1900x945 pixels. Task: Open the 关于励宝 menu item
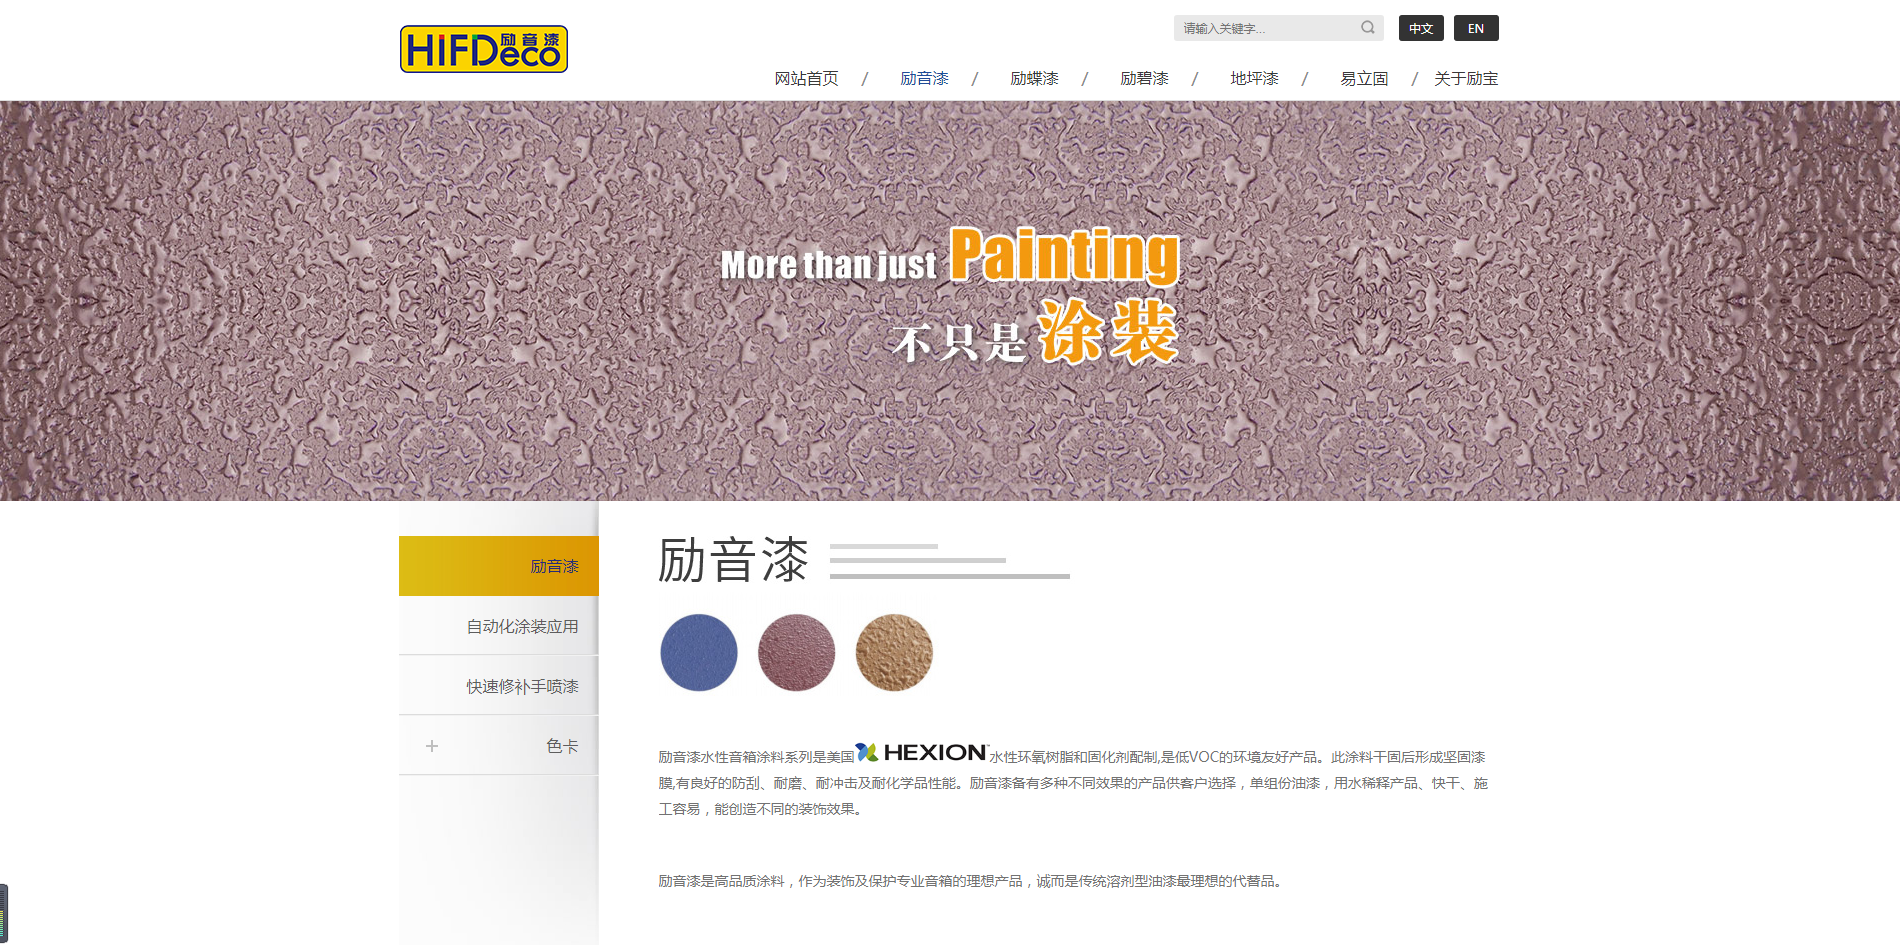click(1465, 78)
